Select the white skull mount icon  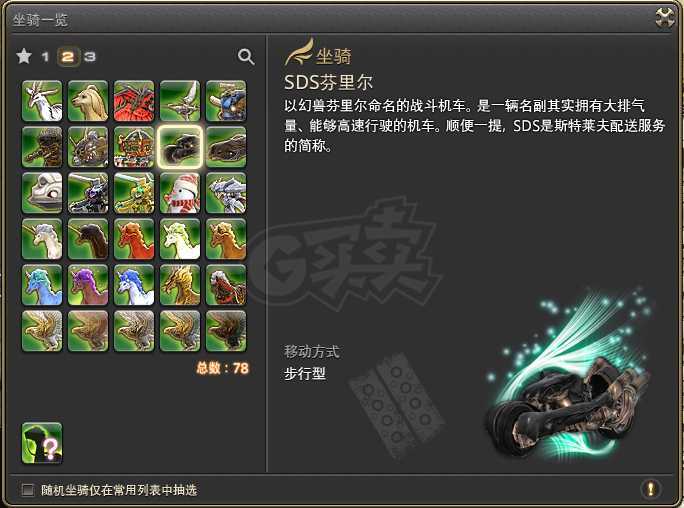pyautogui.click(x=42, y=193)
